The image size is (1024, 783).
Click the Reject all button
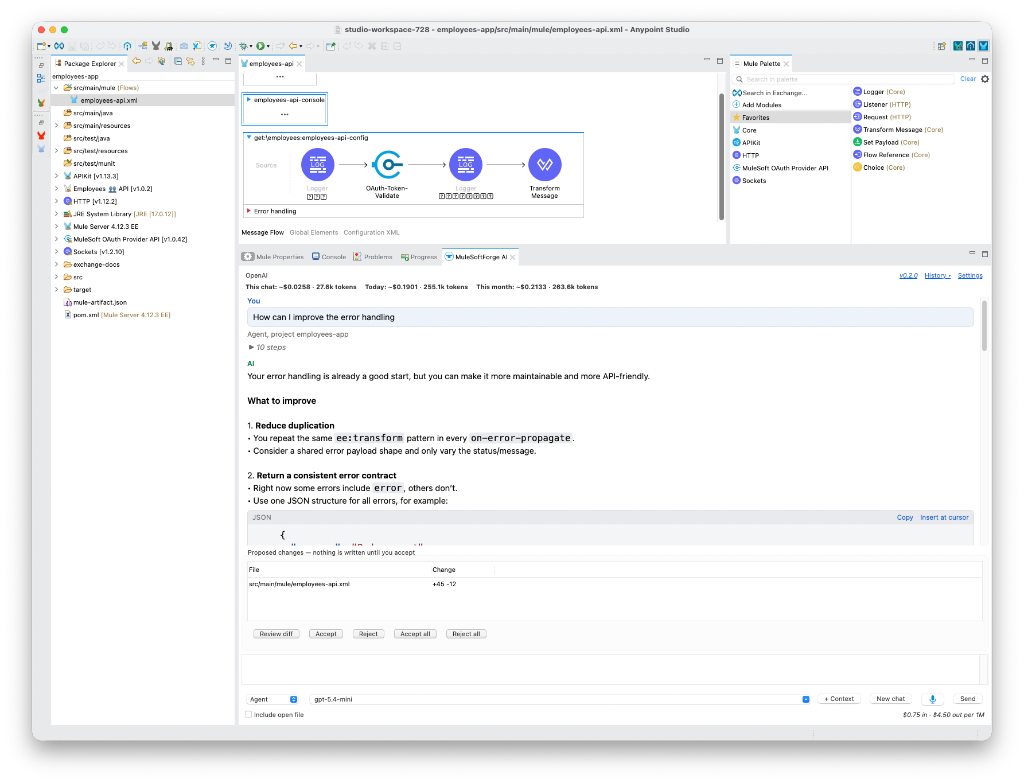coord(466,633)
